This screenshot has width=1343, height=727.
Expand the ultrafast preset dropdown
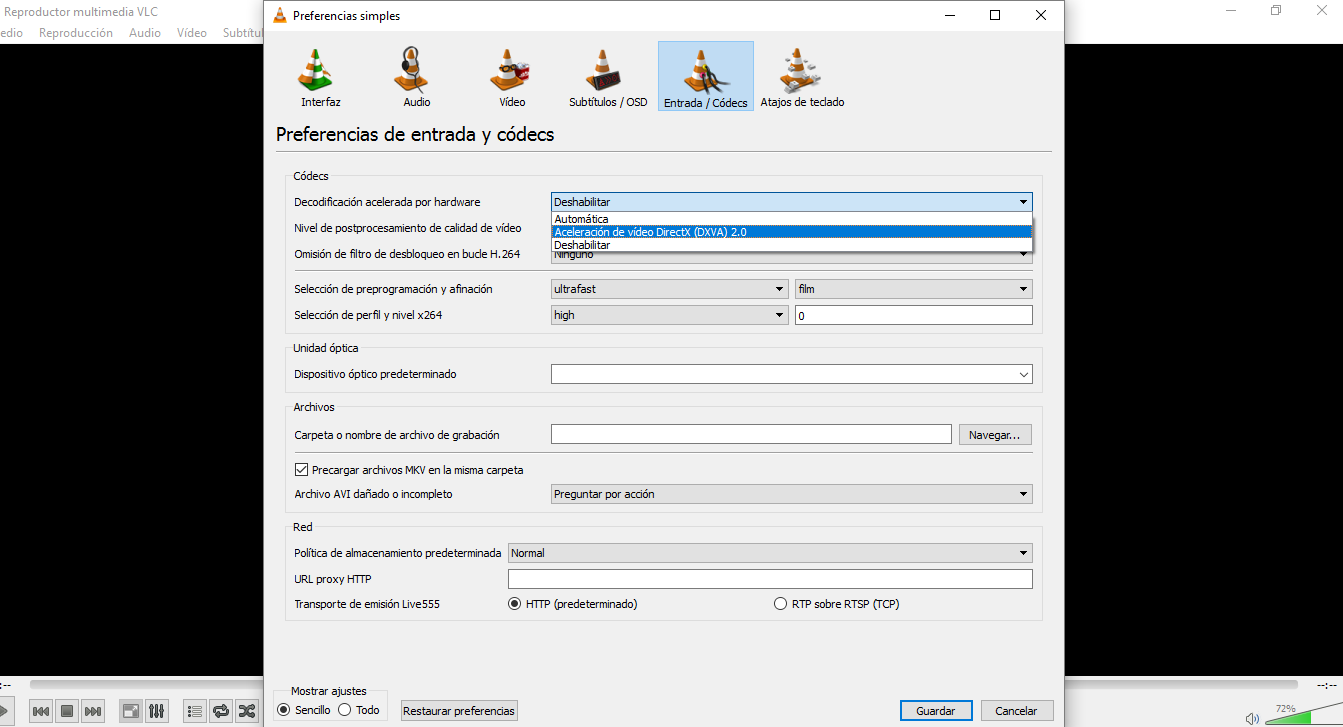click(669, 289)
